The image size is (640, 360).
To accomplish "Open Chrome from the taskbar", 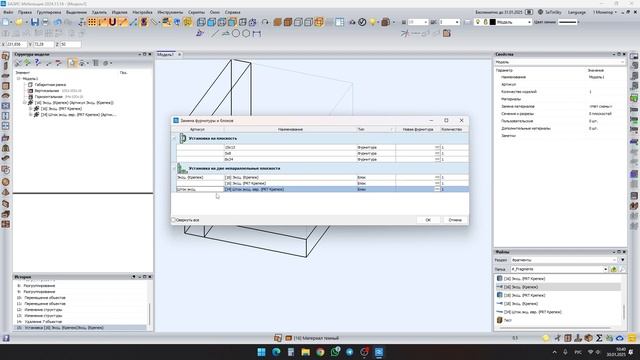I will 320,352.
